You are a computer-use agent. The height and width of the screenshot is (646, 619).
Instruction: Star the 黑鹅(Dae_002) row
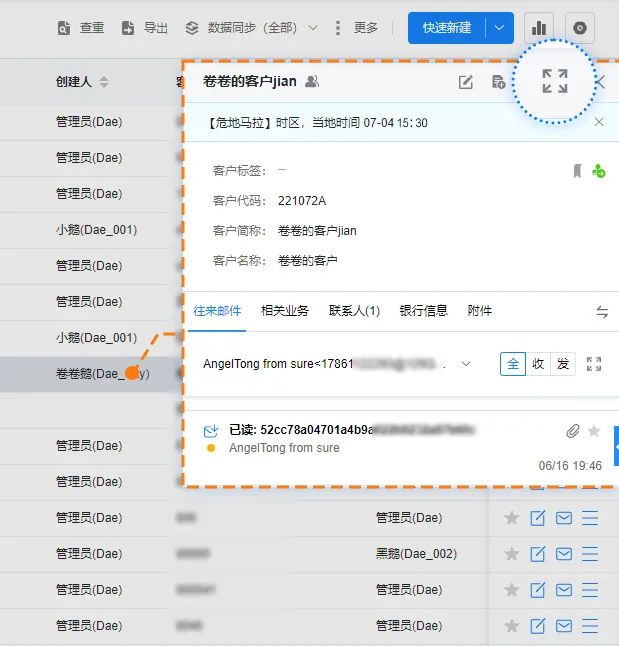pyautogui.click(x=511, y=554)
